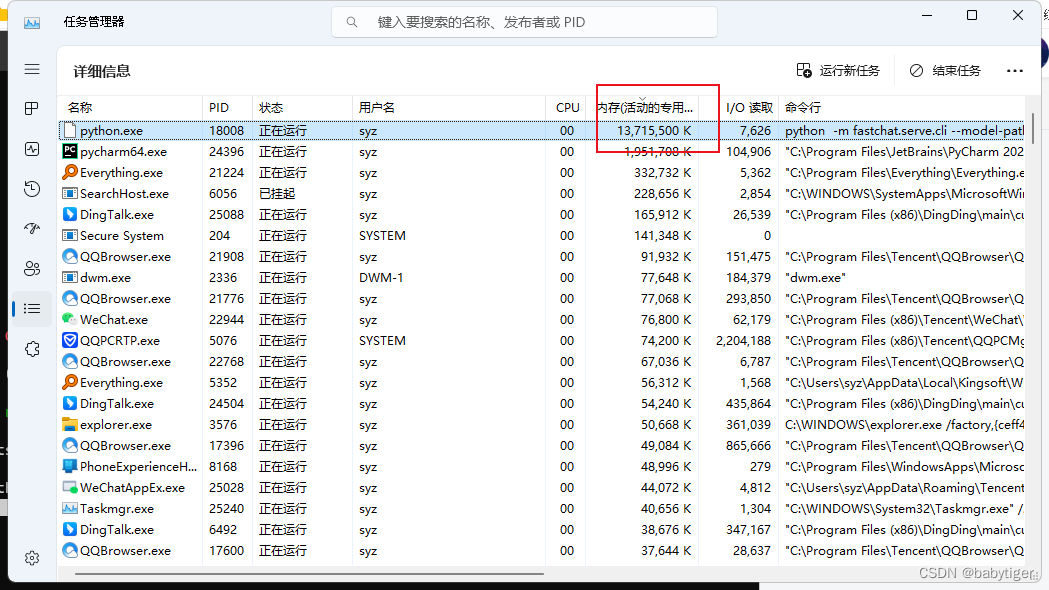This screenshot has height=590, width=1049.
Task: Click the command line text "dwm.exe"
Action: pyautogui.click(x=815, y=278)
